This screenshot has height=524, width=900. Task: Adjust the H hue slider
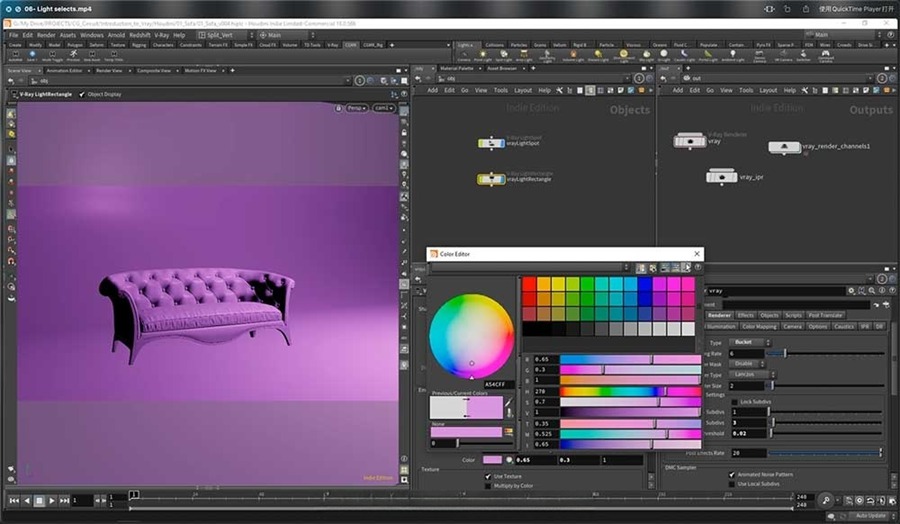tap(630, 391)
